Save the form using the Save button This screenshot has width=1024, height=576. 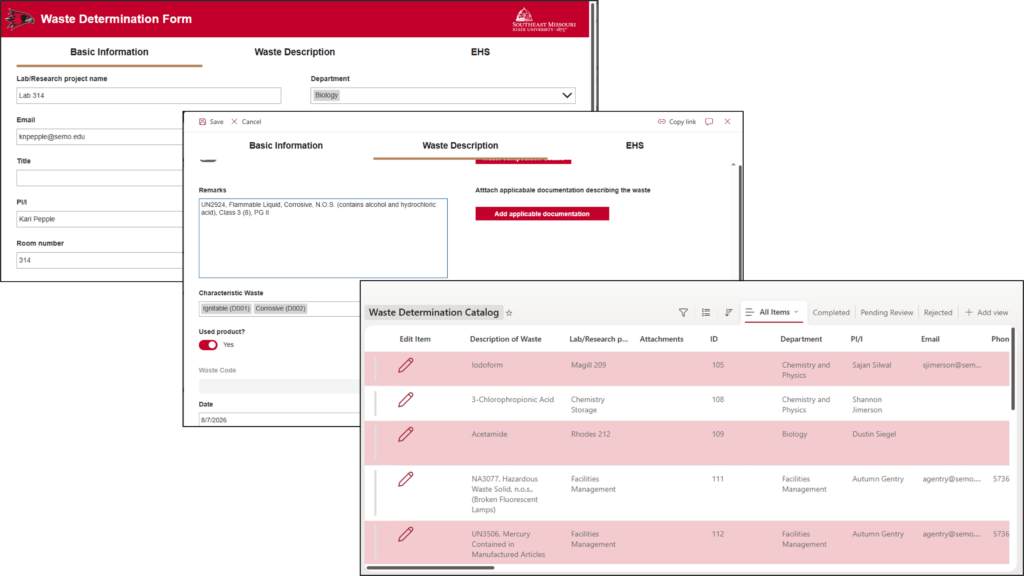(211, 121)
